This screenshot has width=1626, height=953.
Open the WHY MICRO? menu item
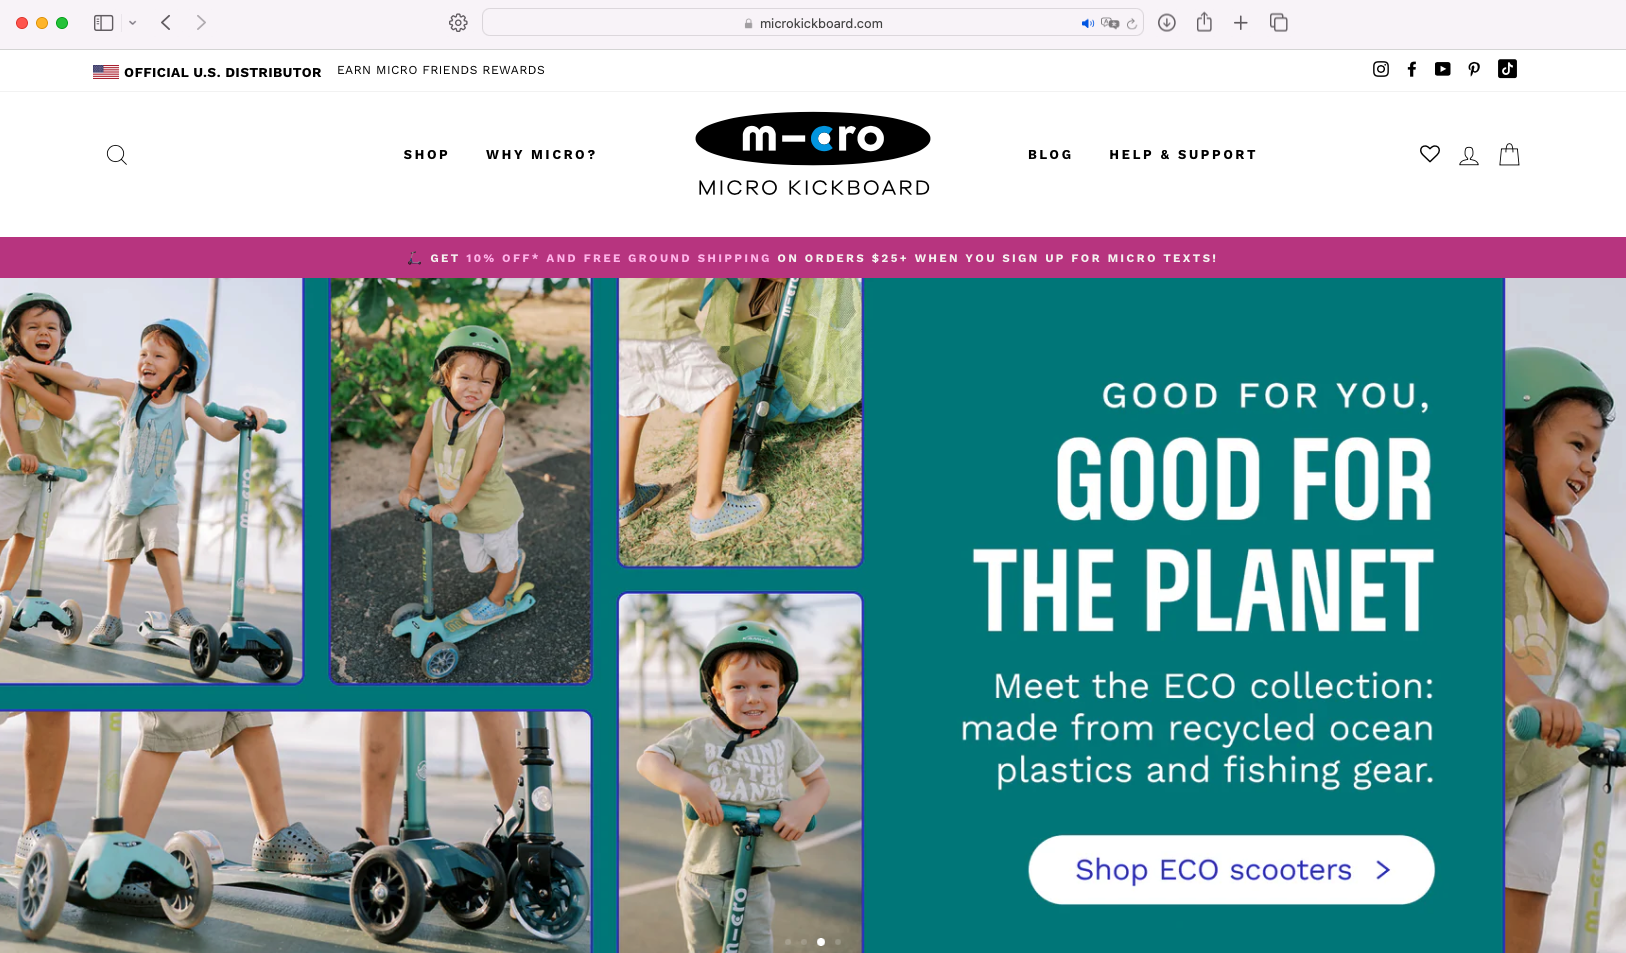(541, 155)
